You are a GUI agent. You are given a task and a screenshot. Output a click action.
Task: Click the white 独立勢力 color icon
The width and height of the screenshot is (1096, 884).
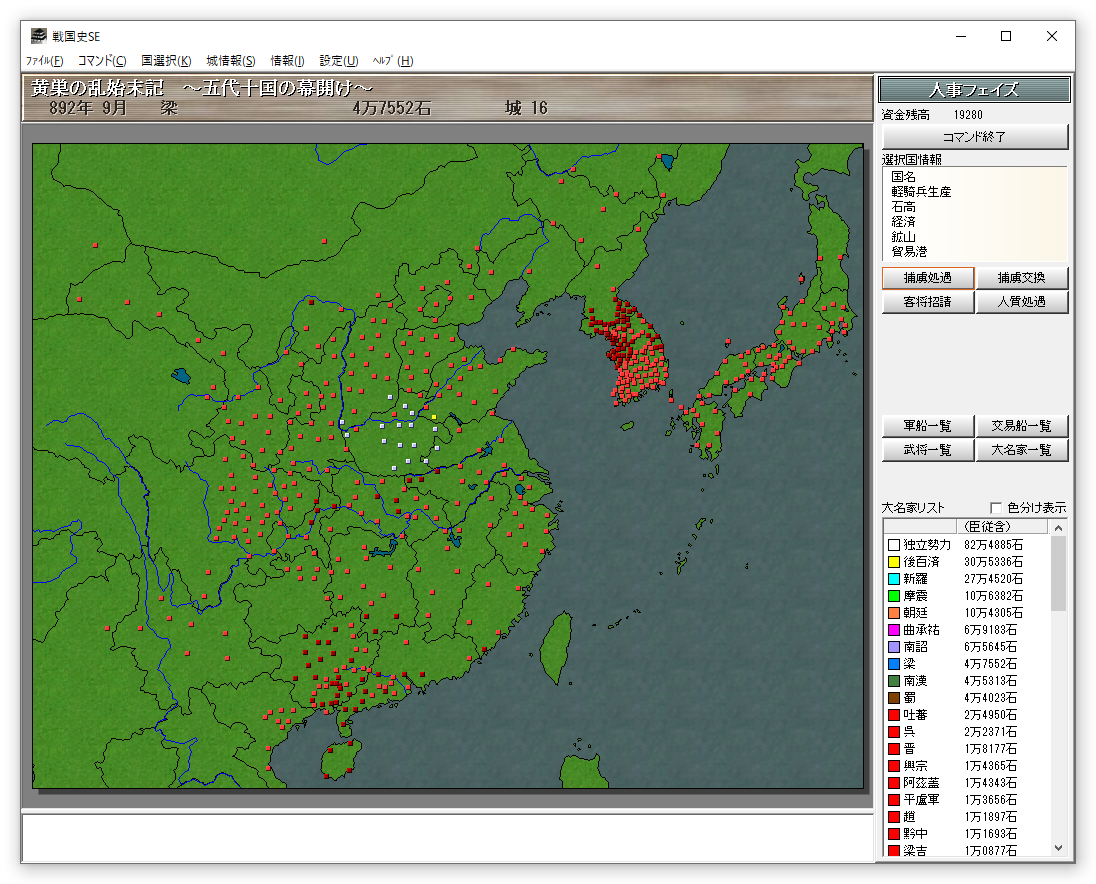click(893, 545)
